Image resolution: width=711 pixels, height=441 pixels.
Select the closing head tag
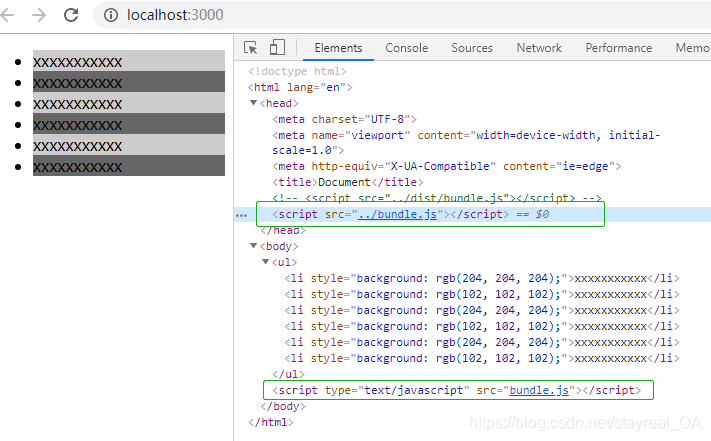pyautogui.click(x=283, y=230)
